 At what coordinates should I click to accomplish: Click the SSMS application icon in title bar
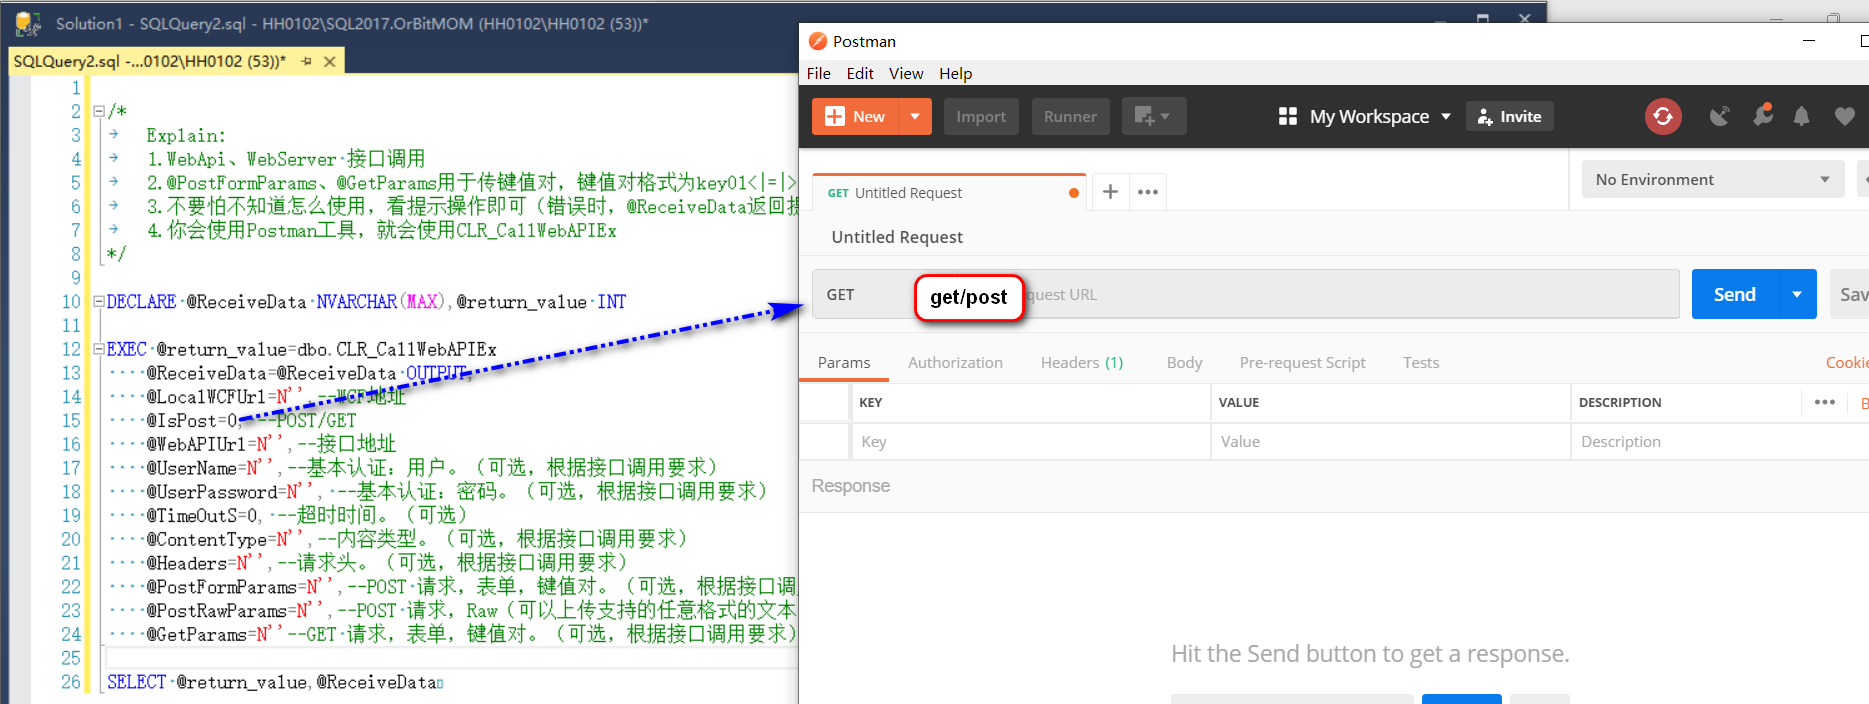28,23
